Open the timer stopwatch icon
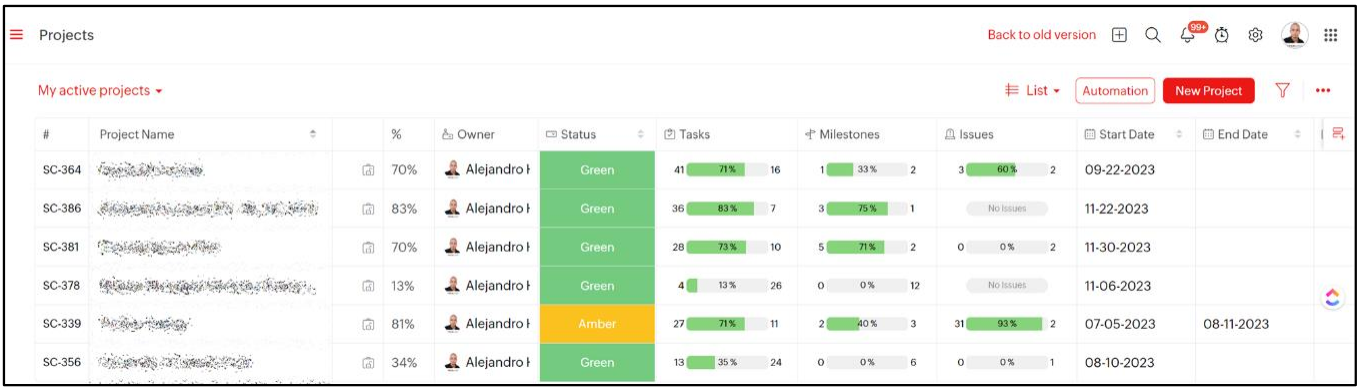1357x388 pixels. pyautogui.click(x=1222, y=35)
